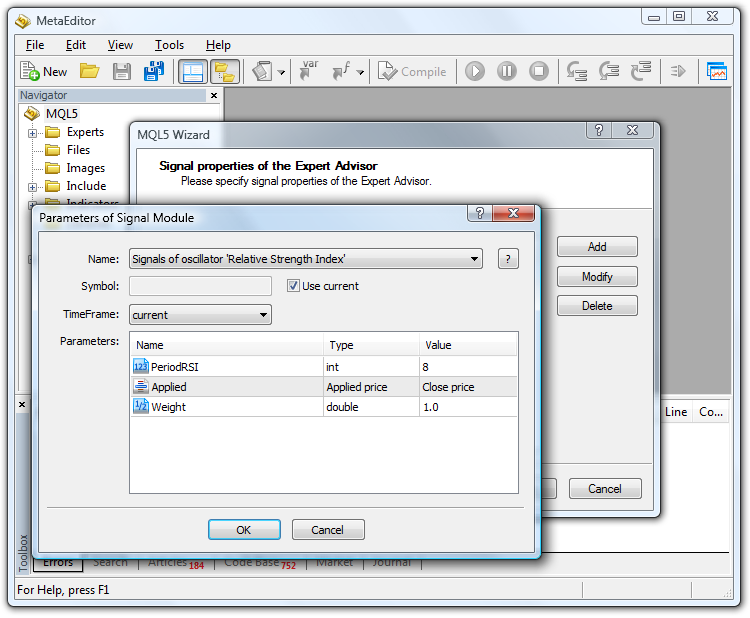The height and width of the screenshot is (618, 750).
Task: Start debugging with the play icon
Action: click(475, 71)
